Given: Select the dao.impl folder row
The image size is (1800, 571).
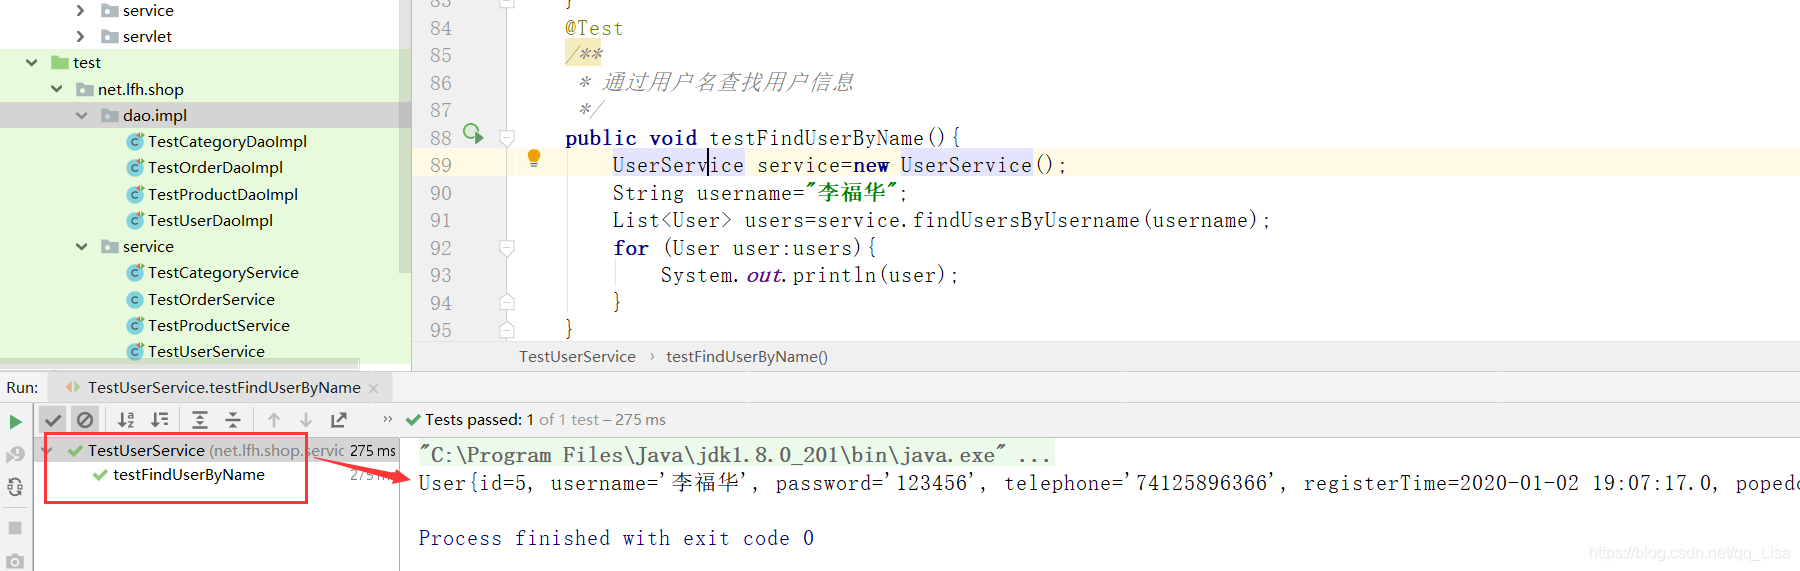Looking at the screenshot, I should click(x=199, y=115).
